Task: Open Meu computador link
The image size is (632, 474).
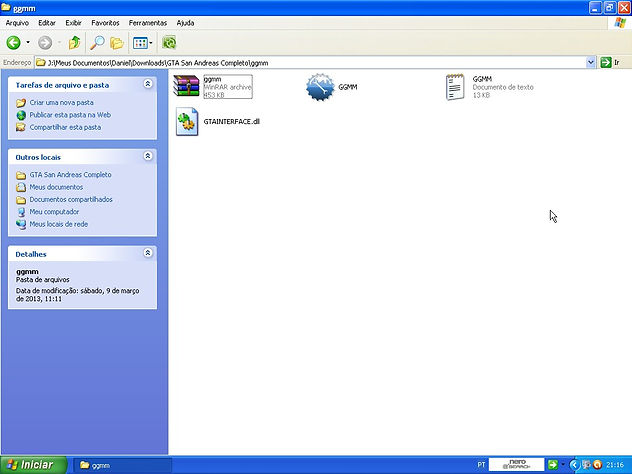Action: coord(54,212)
